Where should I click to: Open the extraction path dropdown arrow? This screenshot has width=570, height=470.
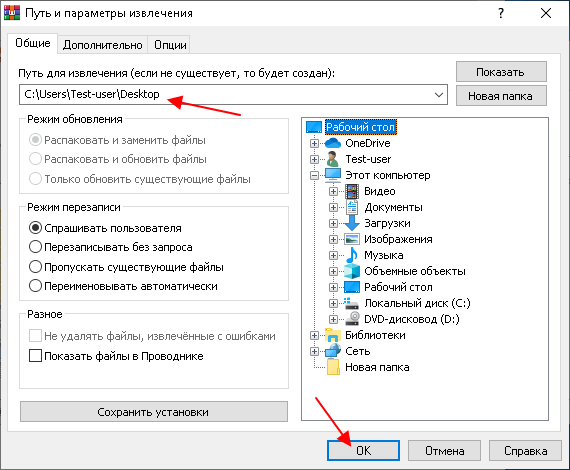[439, 95]
